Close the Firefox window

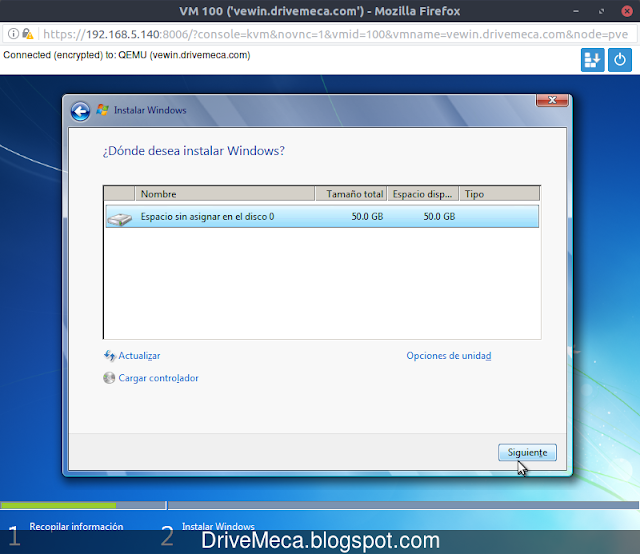(x=627, y=11)
